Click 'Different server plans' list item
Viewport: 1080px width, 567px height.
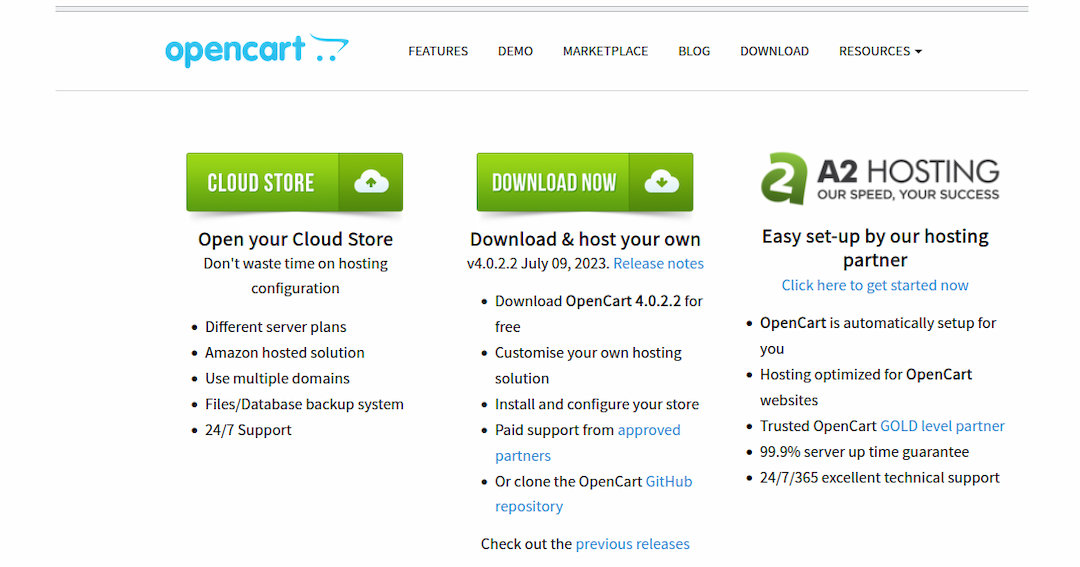(x=276, y=327)
